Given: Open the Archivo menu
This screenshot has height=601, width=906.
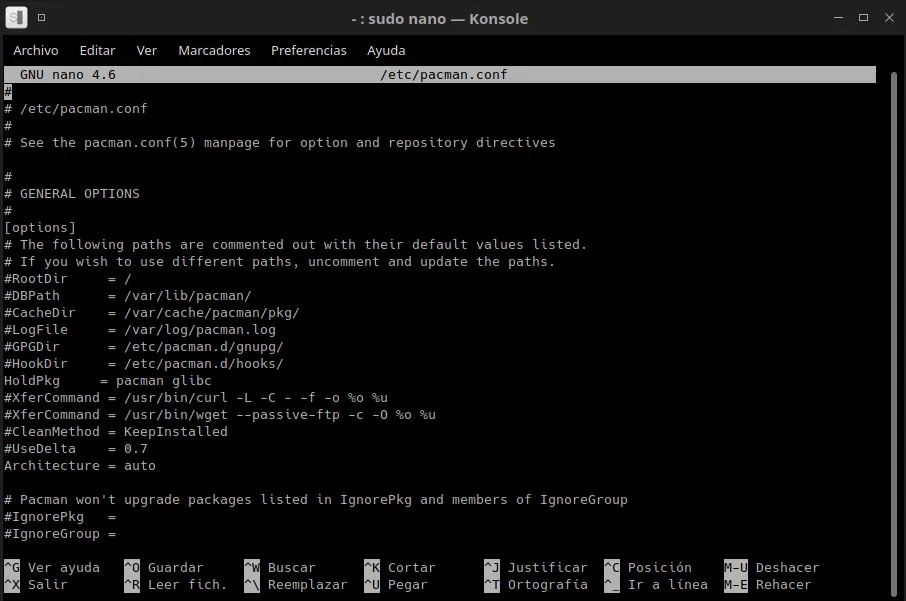Looking at the screenshot, I should tap(36, 50).
